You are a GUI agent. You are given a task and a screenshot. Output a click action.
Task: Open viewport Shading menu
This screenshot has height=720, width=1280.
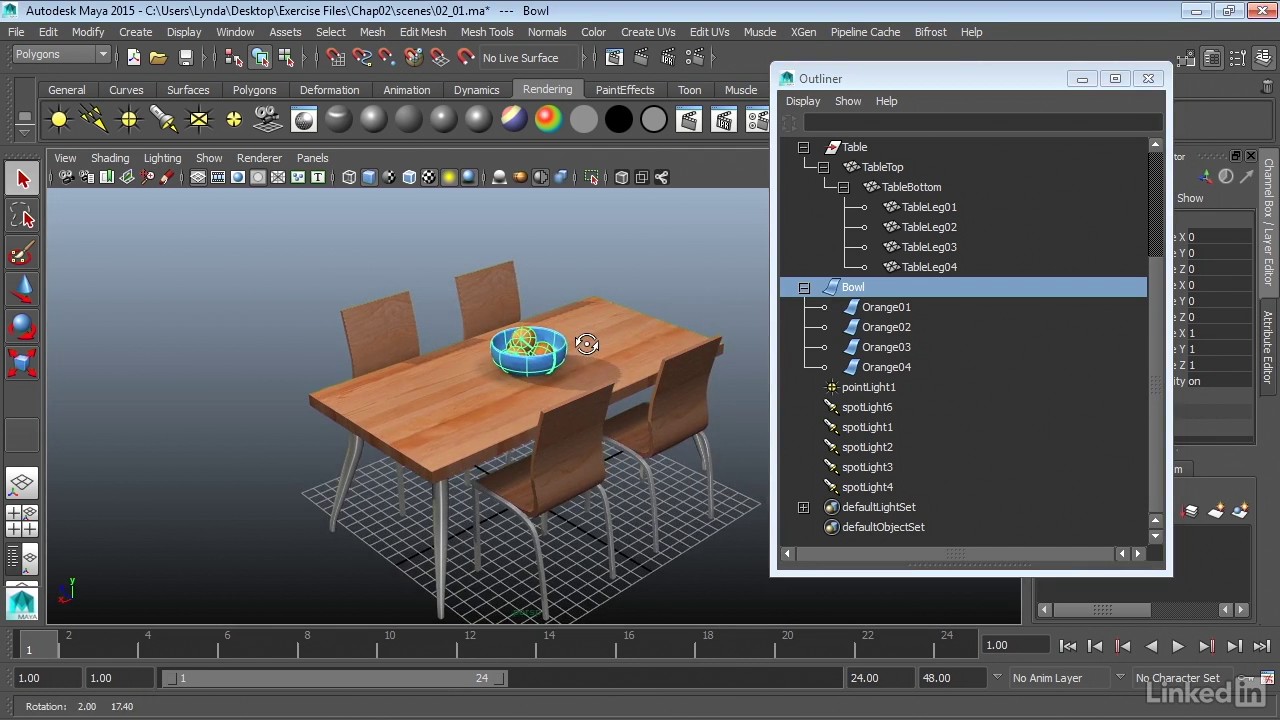pyautogui.click(x=110, y=158)
